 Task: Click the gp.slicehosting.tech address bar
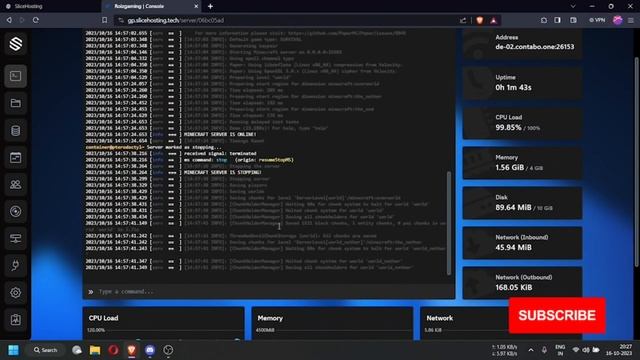pyautogui.click(x=286, y=20)
